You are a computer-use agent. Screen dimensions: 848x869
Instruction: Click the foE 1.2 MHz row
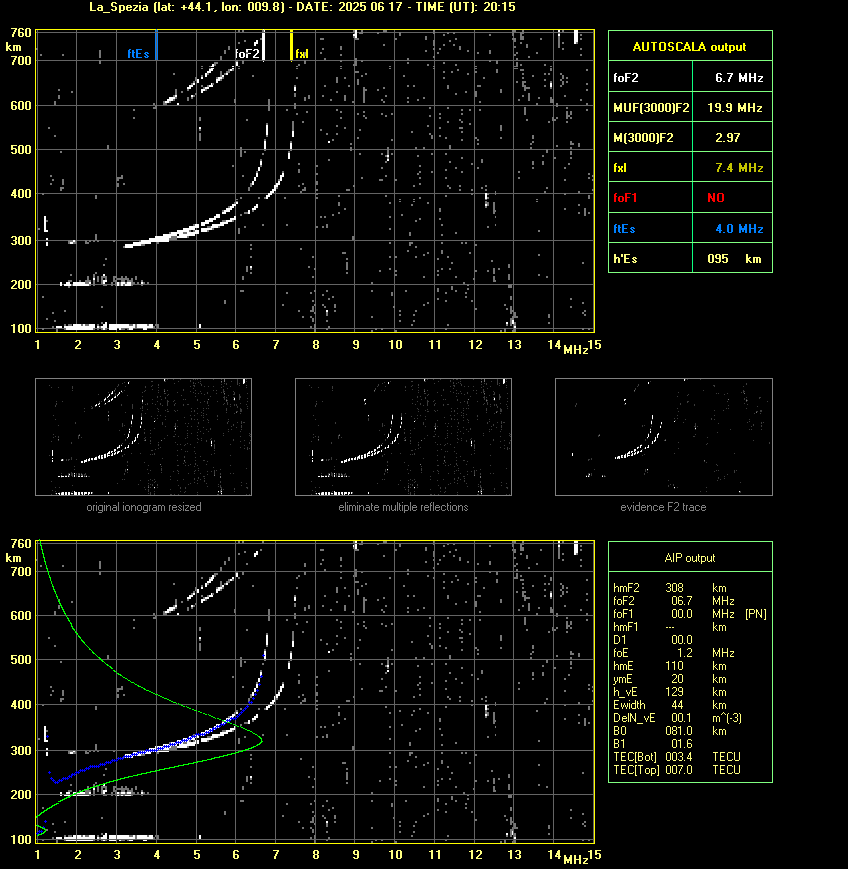click(673, 653)
